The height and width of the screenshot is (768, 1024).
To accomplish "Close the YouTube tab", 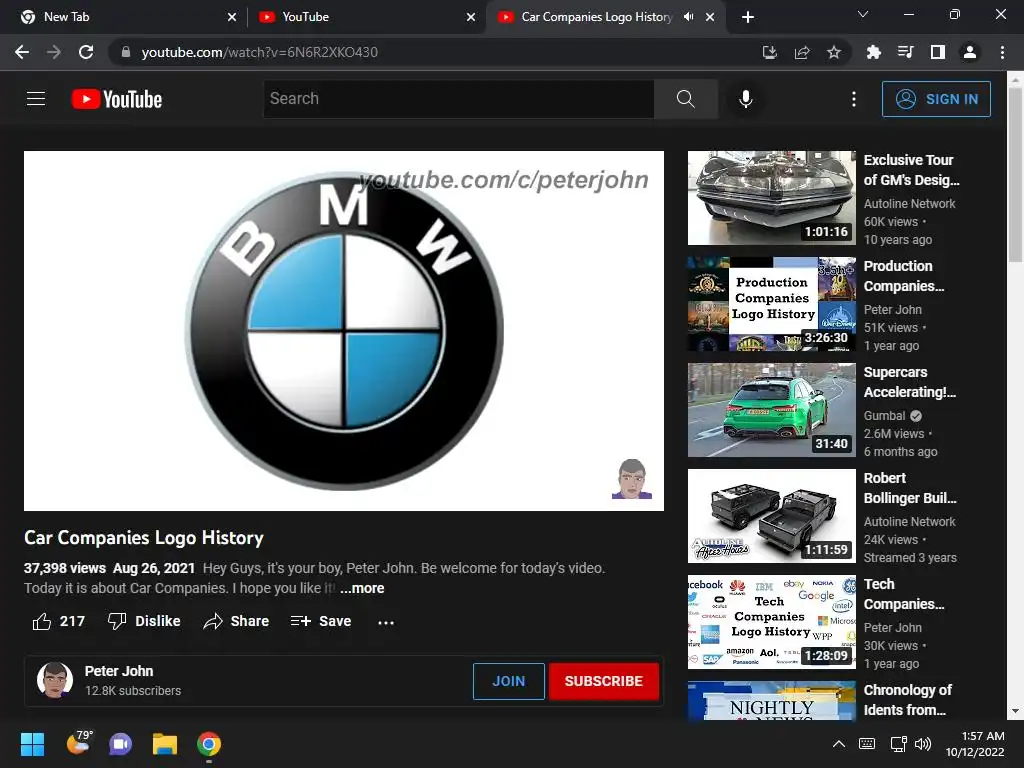I will pos(471,17).
